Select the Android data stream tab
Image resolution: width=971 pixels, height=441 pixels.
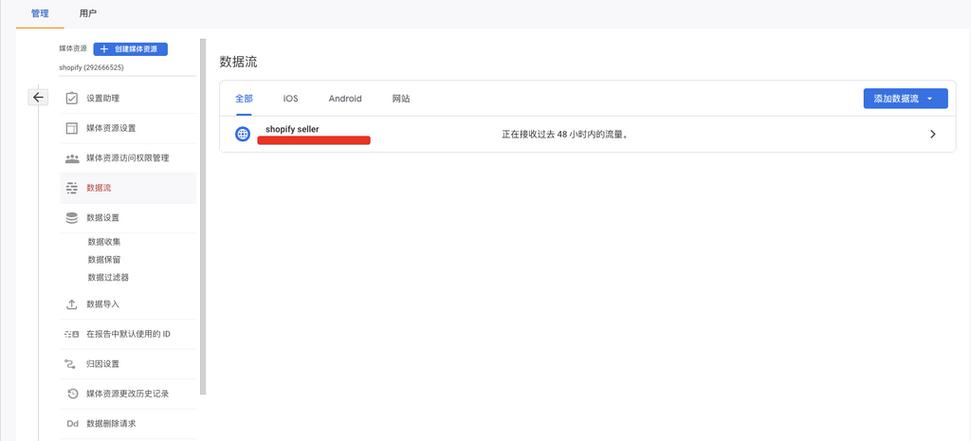345,98
